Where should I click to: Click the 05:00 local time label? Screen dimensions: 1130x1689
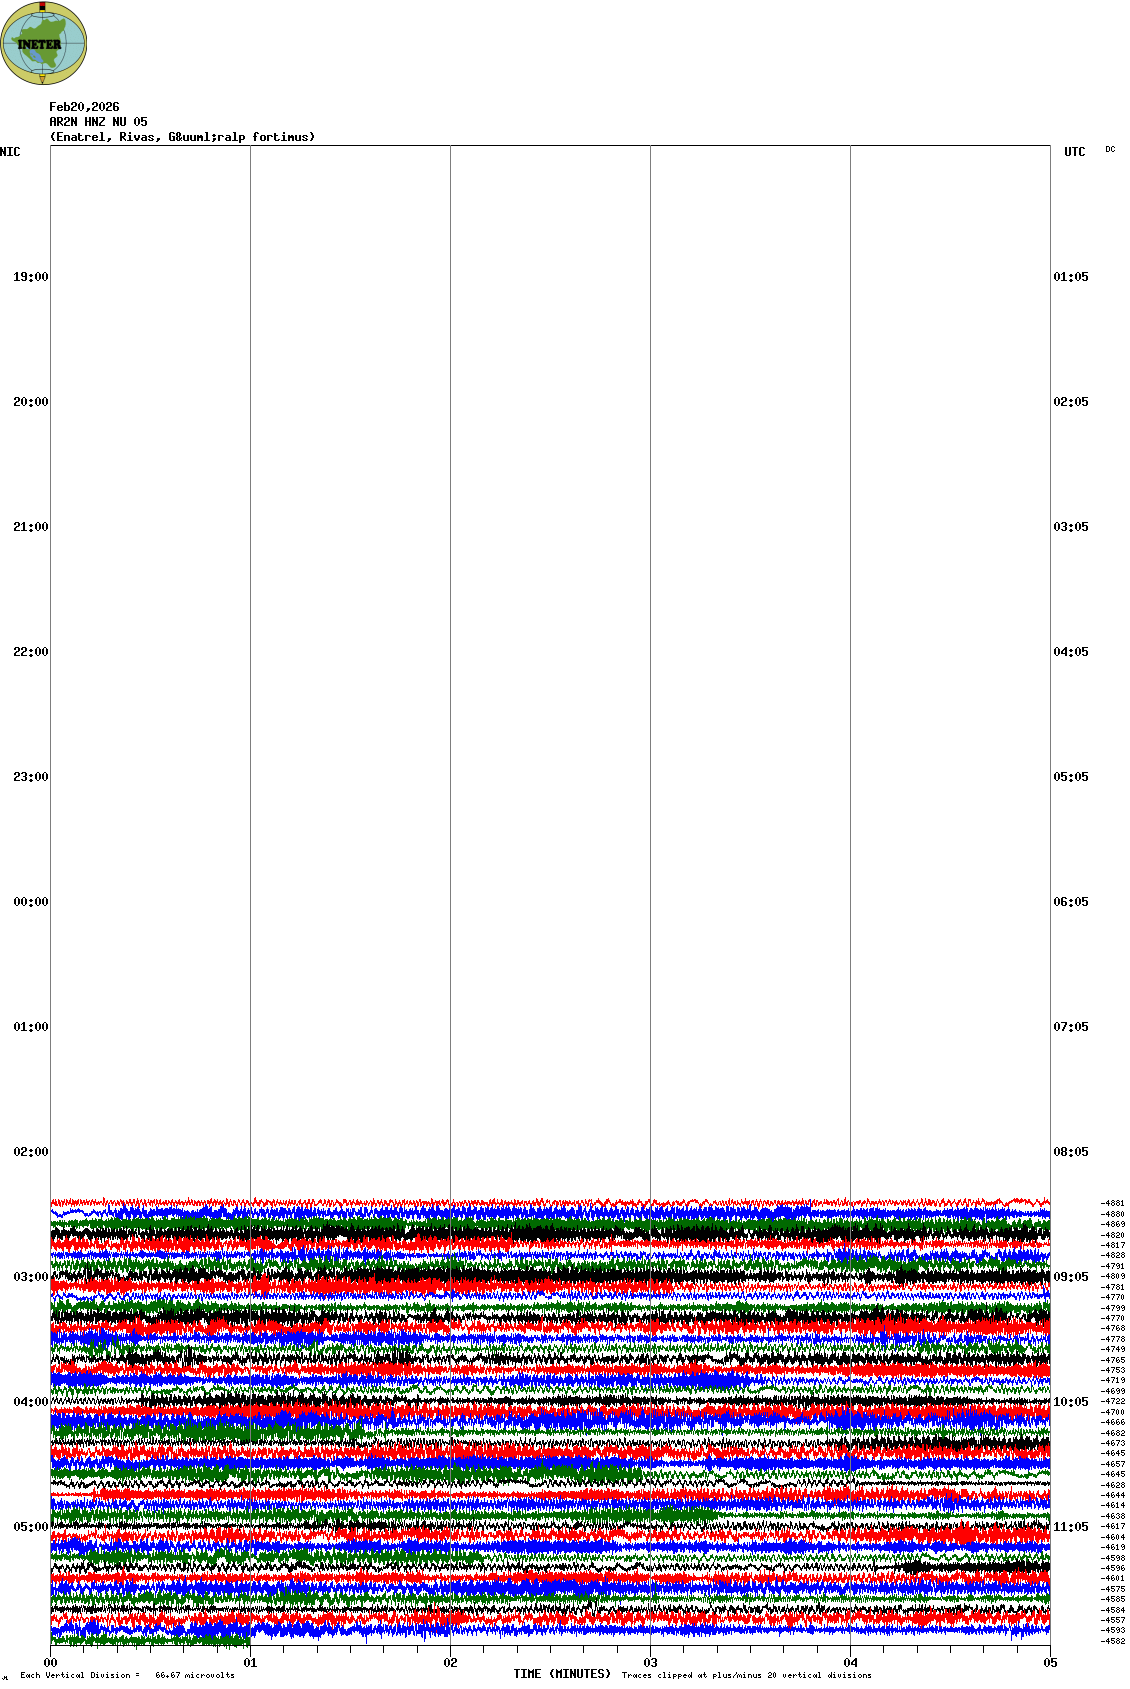pyautogui.click(x=30, y=1527)
